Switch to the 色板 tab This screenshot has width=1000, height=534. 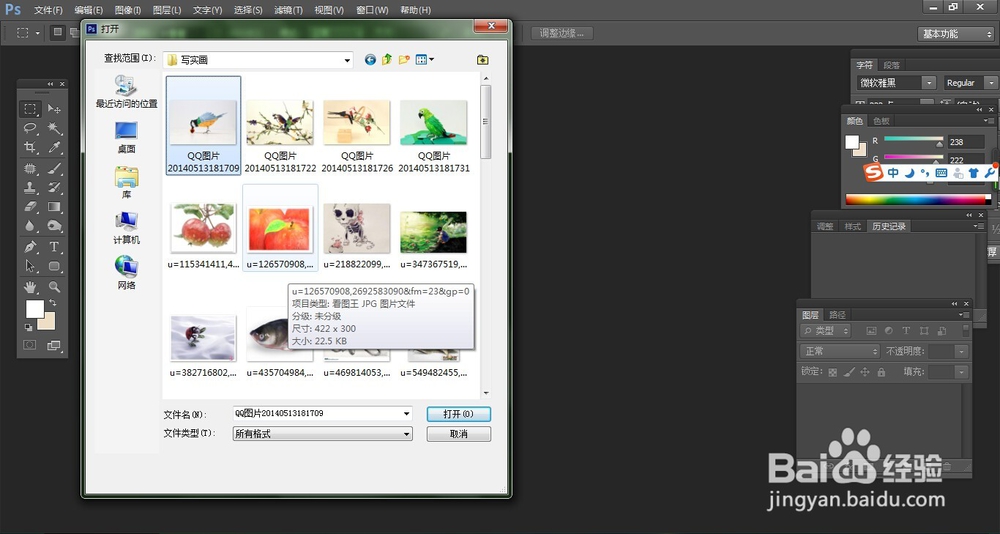881,121
